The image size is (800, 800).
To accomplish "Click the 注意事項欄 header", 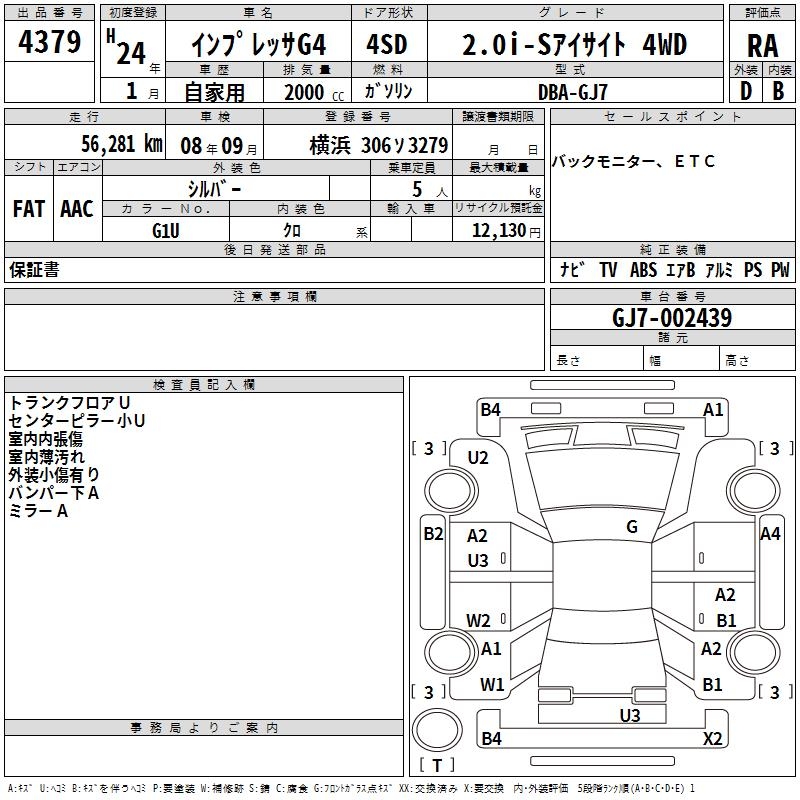I will (x=274, y=296).
